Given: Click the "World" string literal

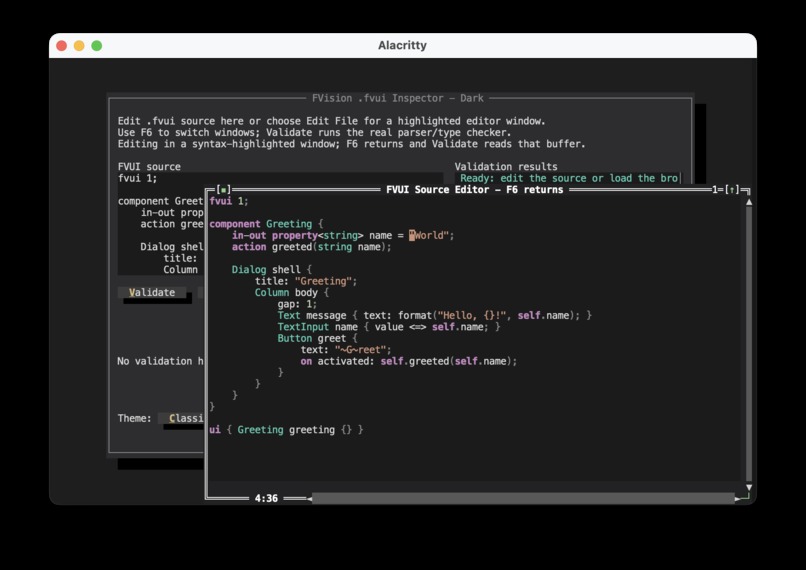Looking at the screenshot, I should pyautogui.click(x=431, y=235).
